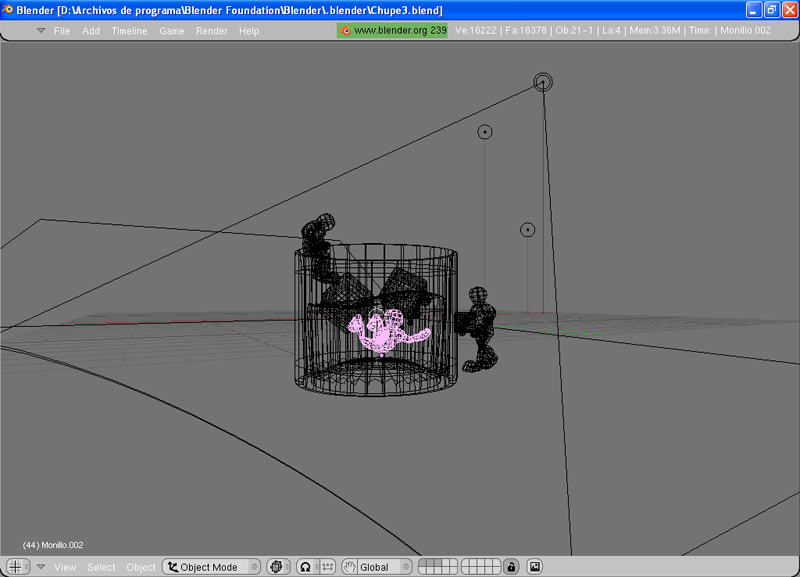Collapse the top header menus triangle

(x=41, y=31)
